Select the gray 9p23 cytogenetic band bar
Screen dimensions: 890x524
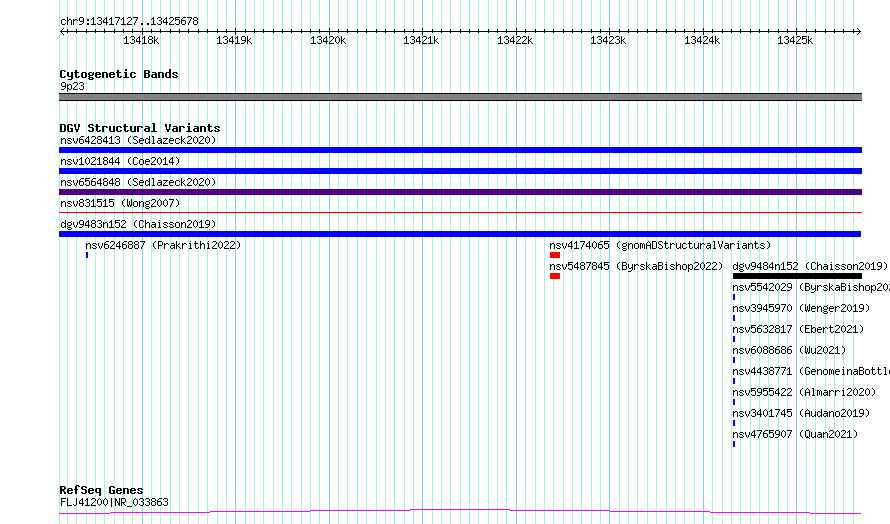(460, 97)
